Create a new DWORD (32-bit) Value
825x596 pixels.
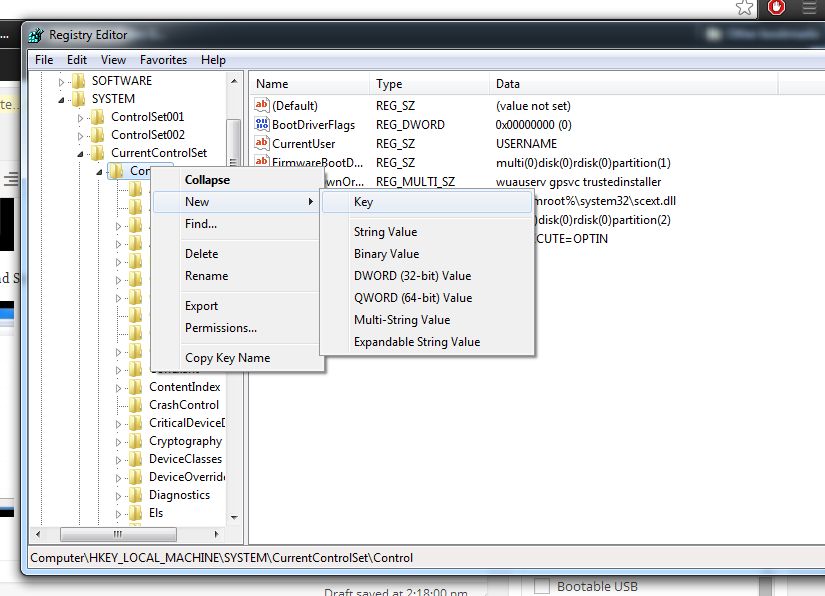click(427, 276)
